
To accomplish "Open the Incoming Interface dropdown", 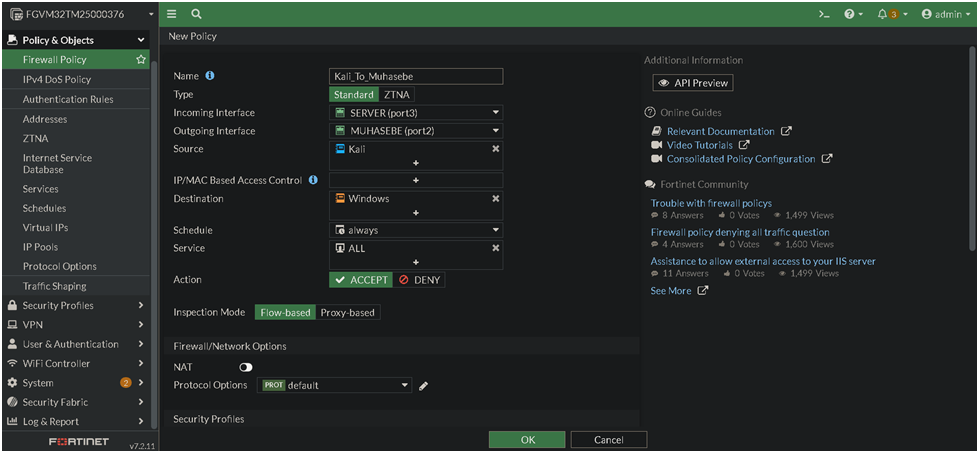I will tap(416, 113).
